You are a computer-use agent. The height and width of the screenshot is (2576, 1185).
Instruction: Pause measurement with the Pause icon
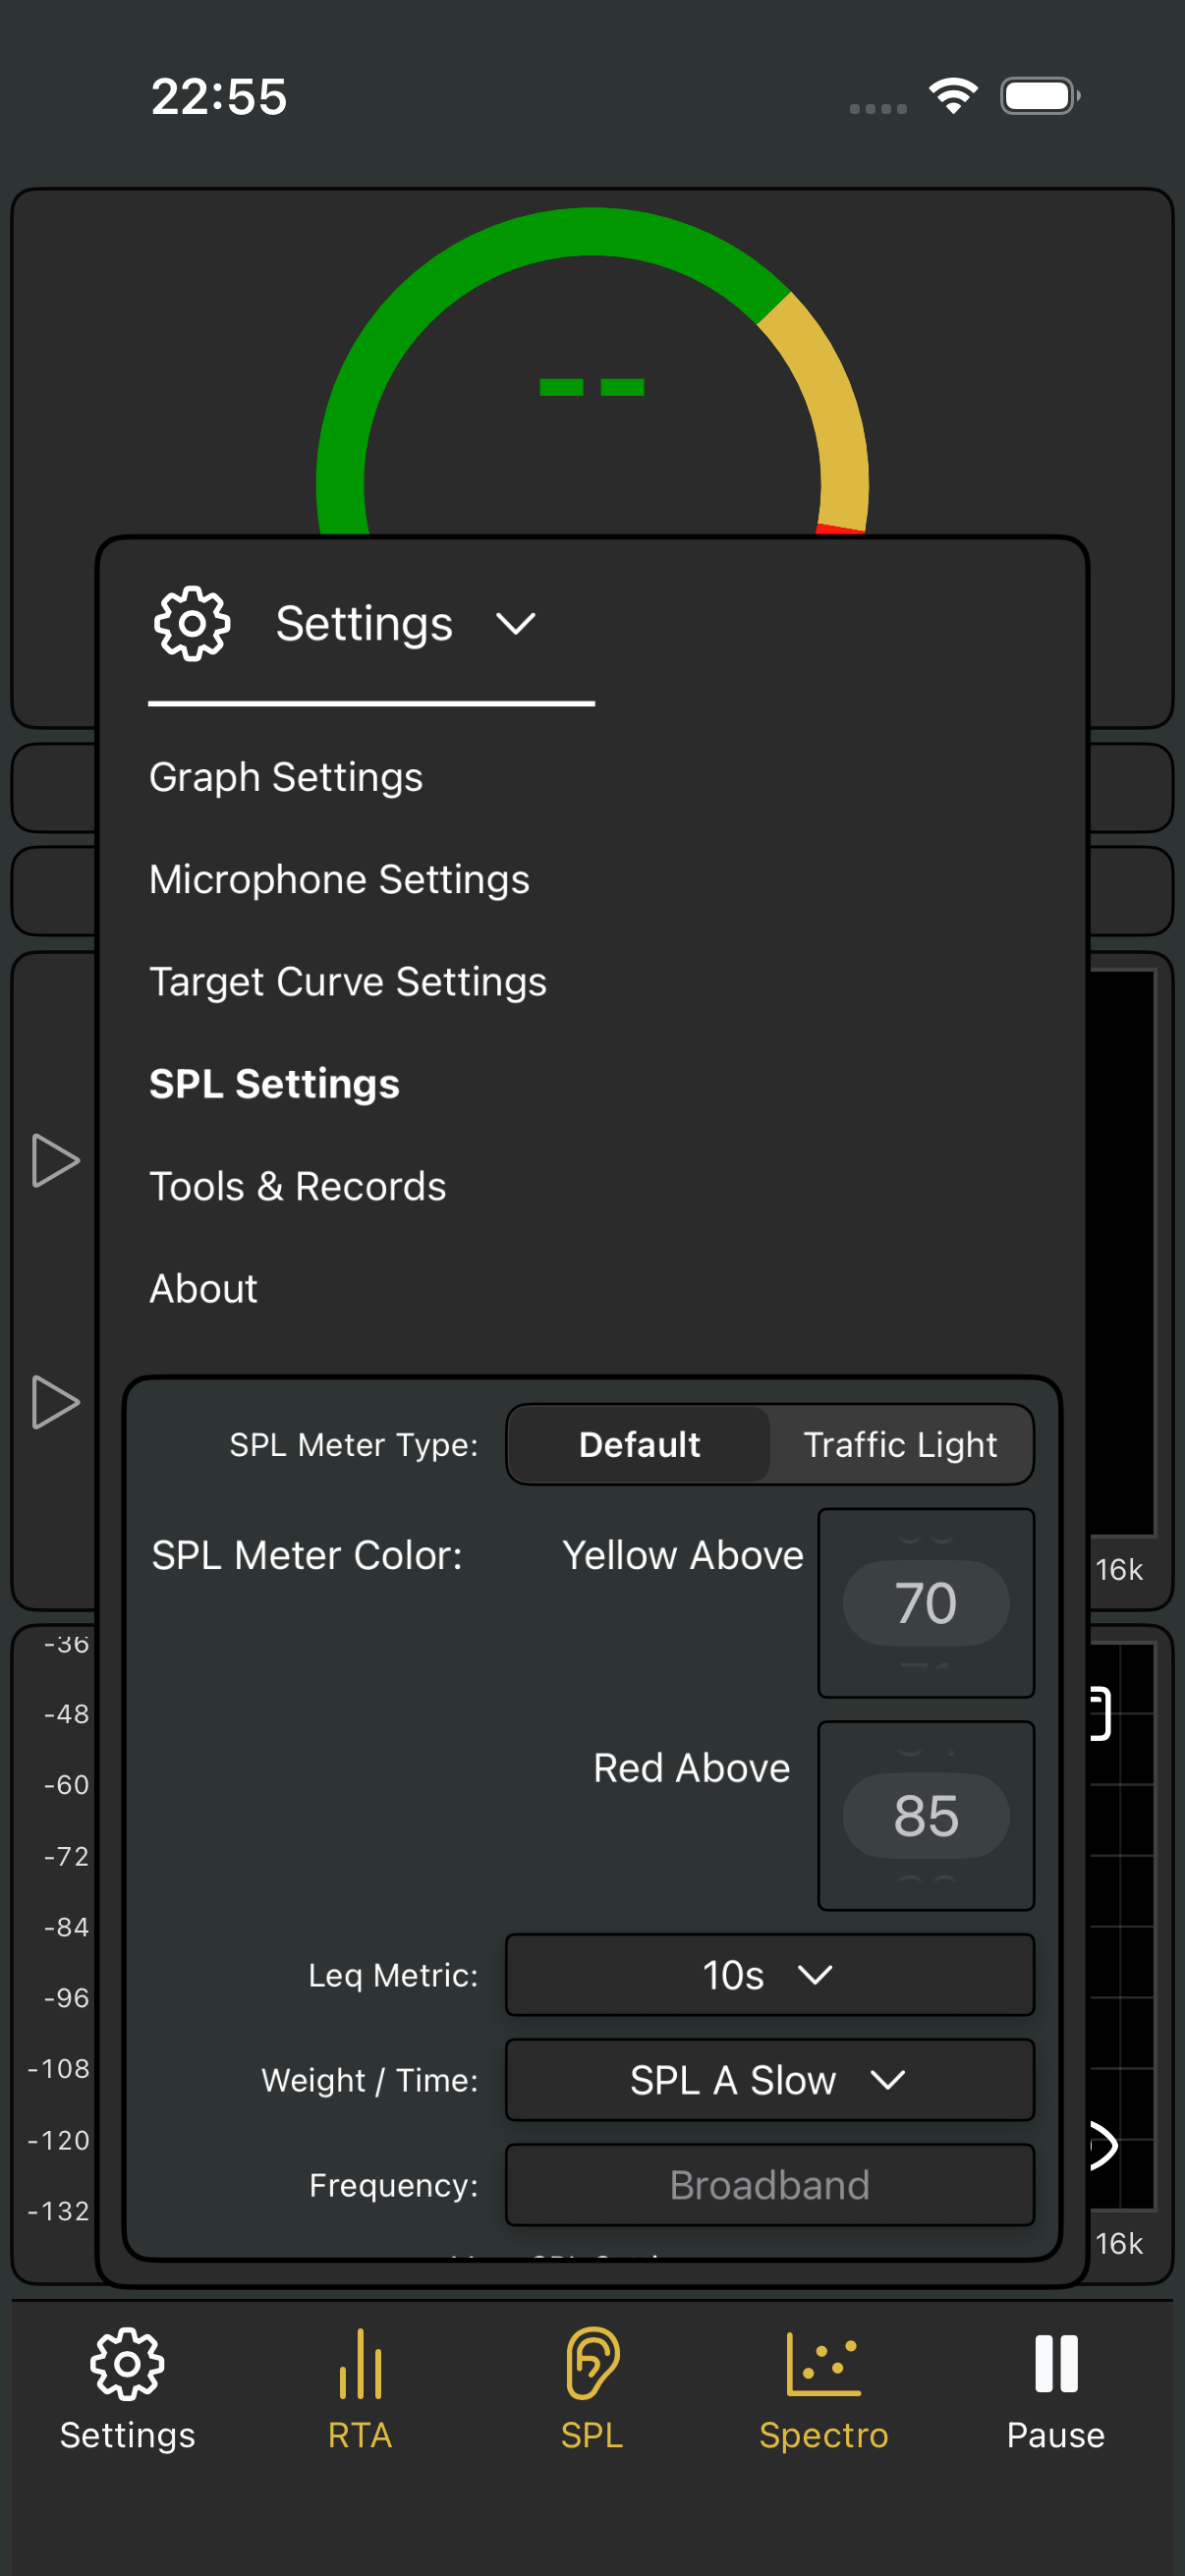coord(1056,2364)
